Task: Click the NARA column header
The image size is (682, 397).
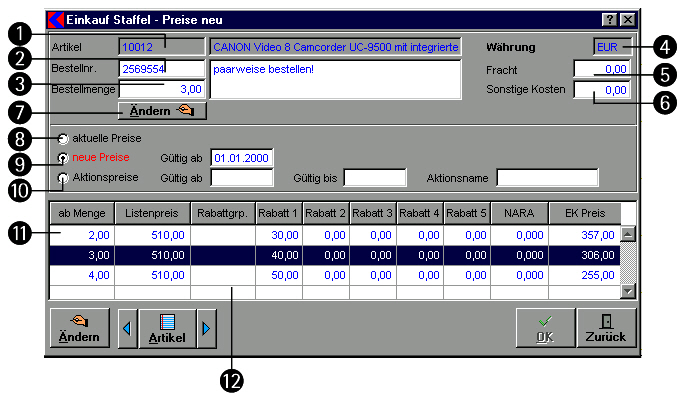Action: (519, 213)
